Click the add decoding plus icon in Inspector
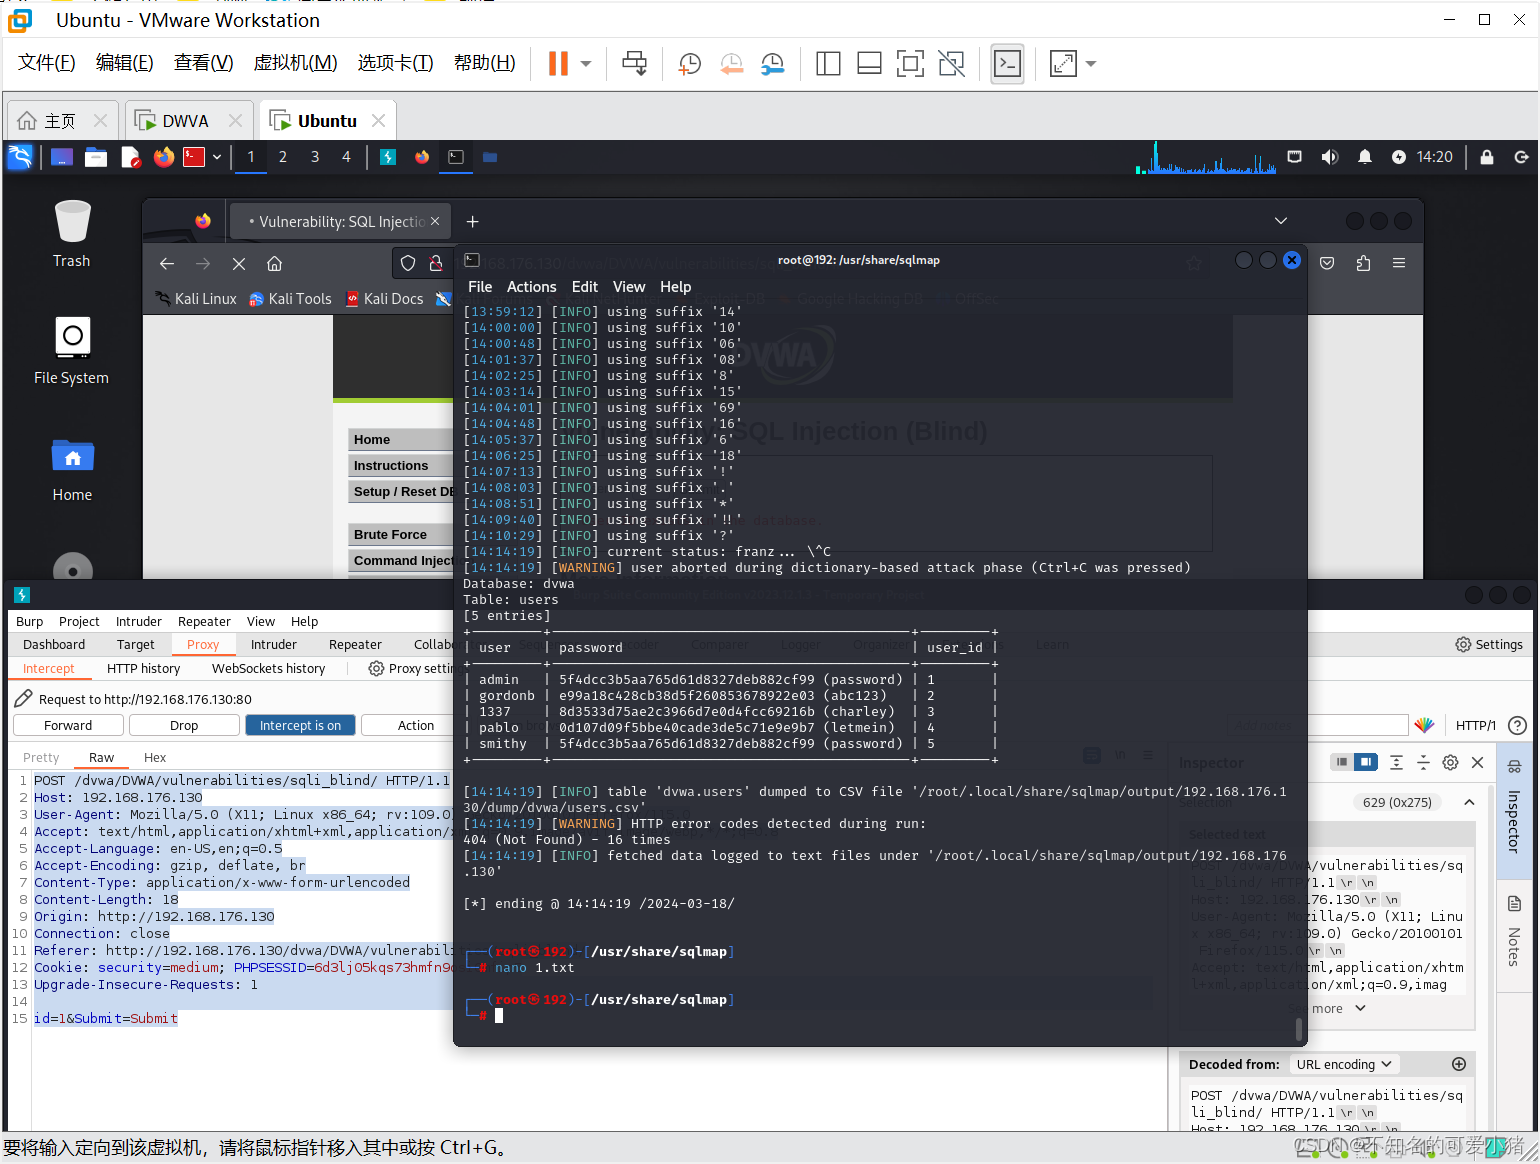 pyautogui.click(x=1459, y=1065)
